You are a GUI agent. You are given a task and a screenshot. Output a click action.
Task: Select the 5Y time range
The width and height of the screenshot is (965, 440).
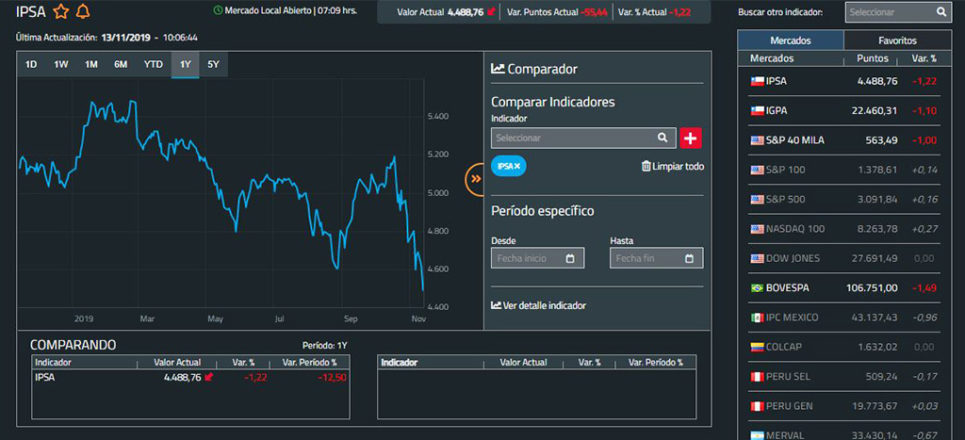[213, 65]
